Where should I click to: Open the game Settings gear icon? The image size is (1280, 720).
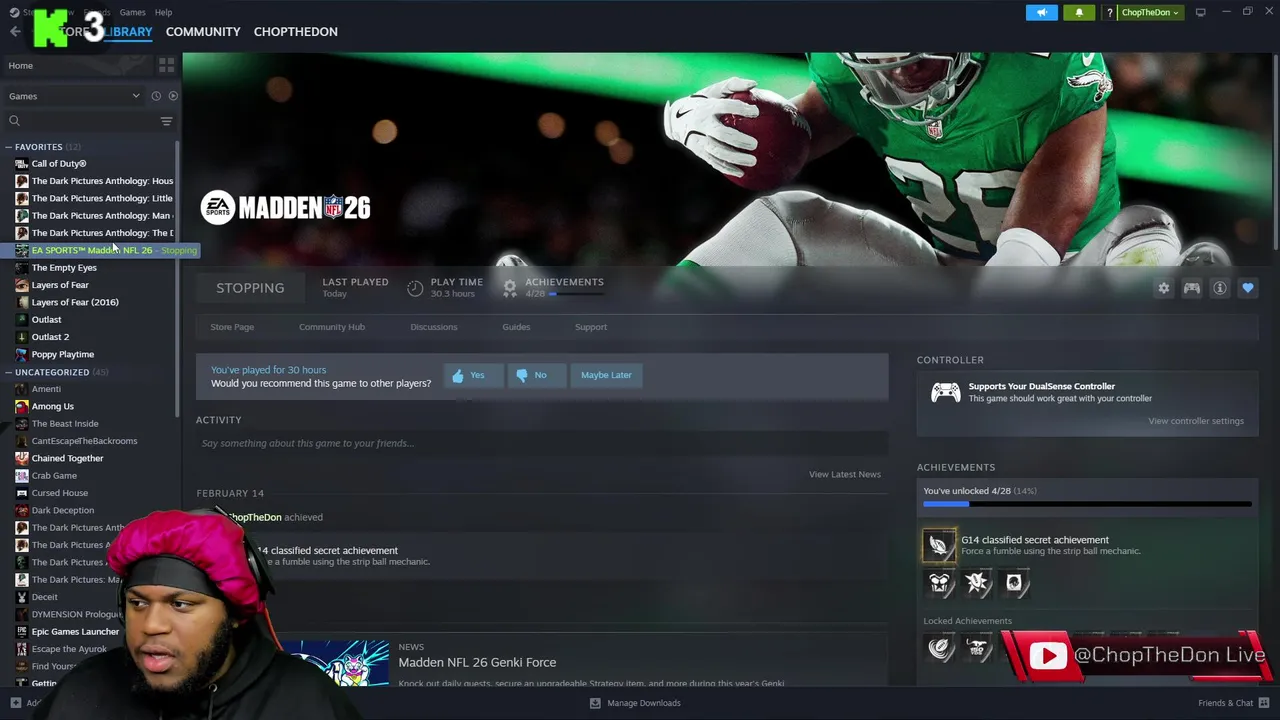coord(1163,288)
